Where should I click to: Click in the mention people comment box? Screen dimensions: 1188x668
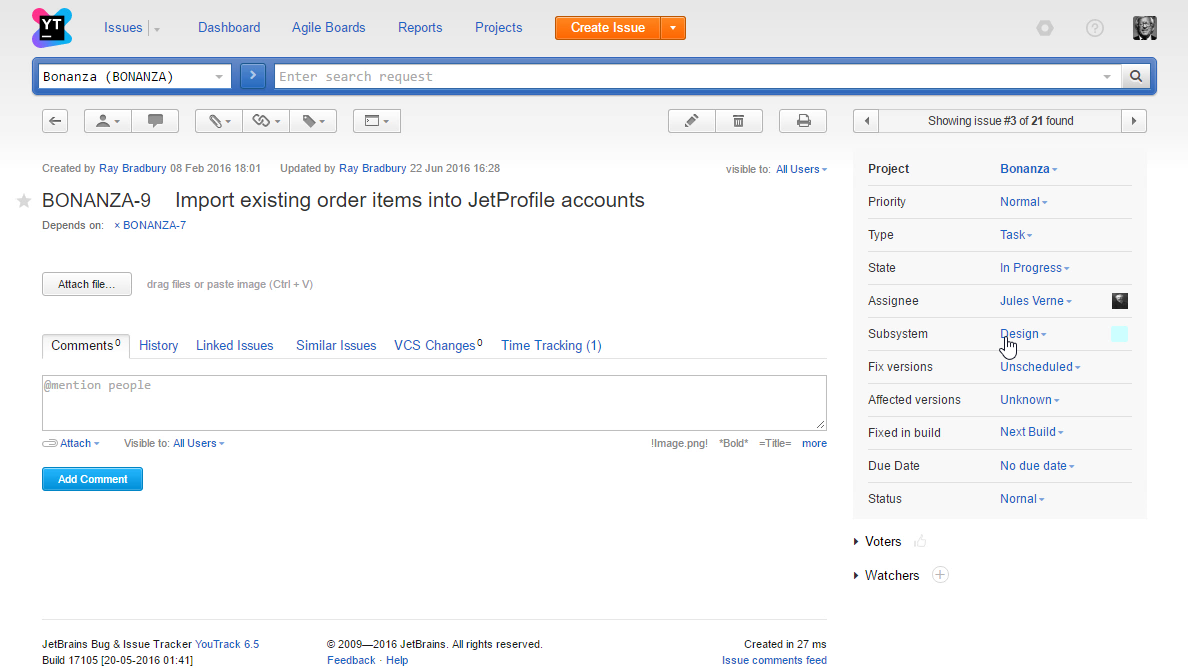(x=434, y=403)
